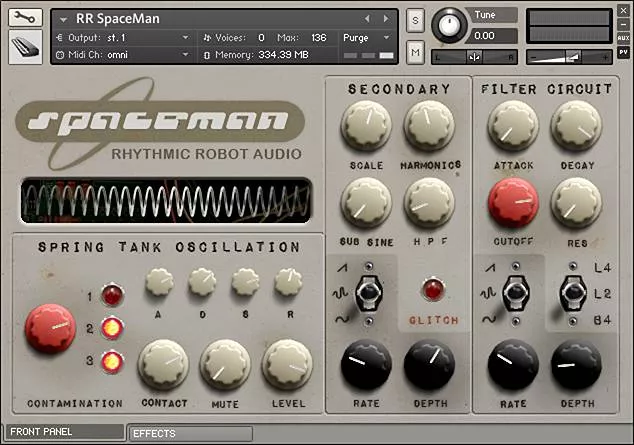
Task: Switch to the EFFECTS tab
Action: click(191, 434)
